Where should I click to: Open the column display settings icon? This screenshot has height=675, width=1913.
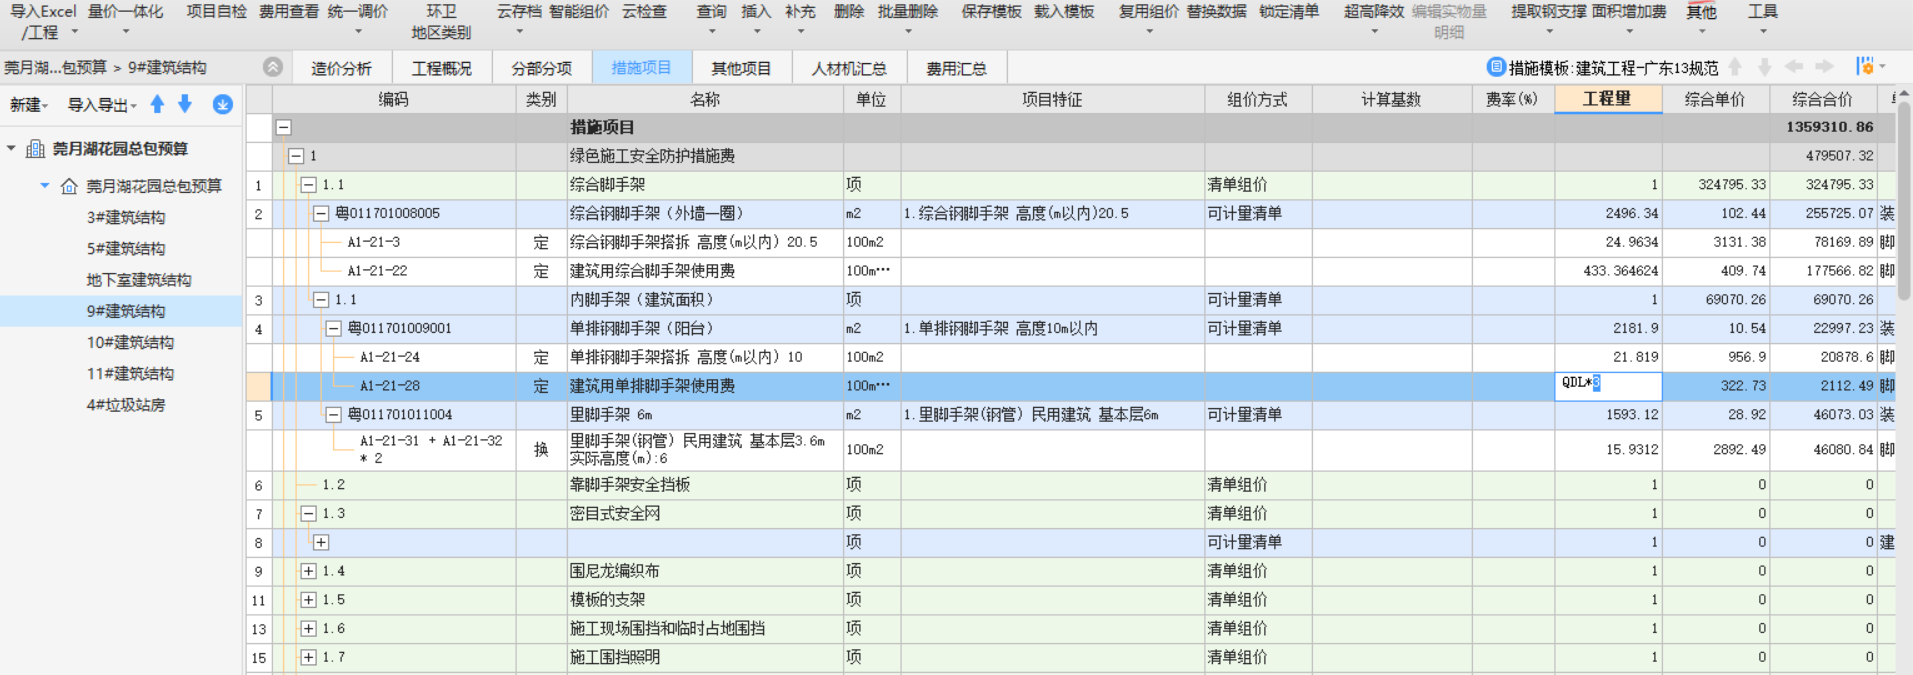pyautogui.click(x=1866, y=67)
